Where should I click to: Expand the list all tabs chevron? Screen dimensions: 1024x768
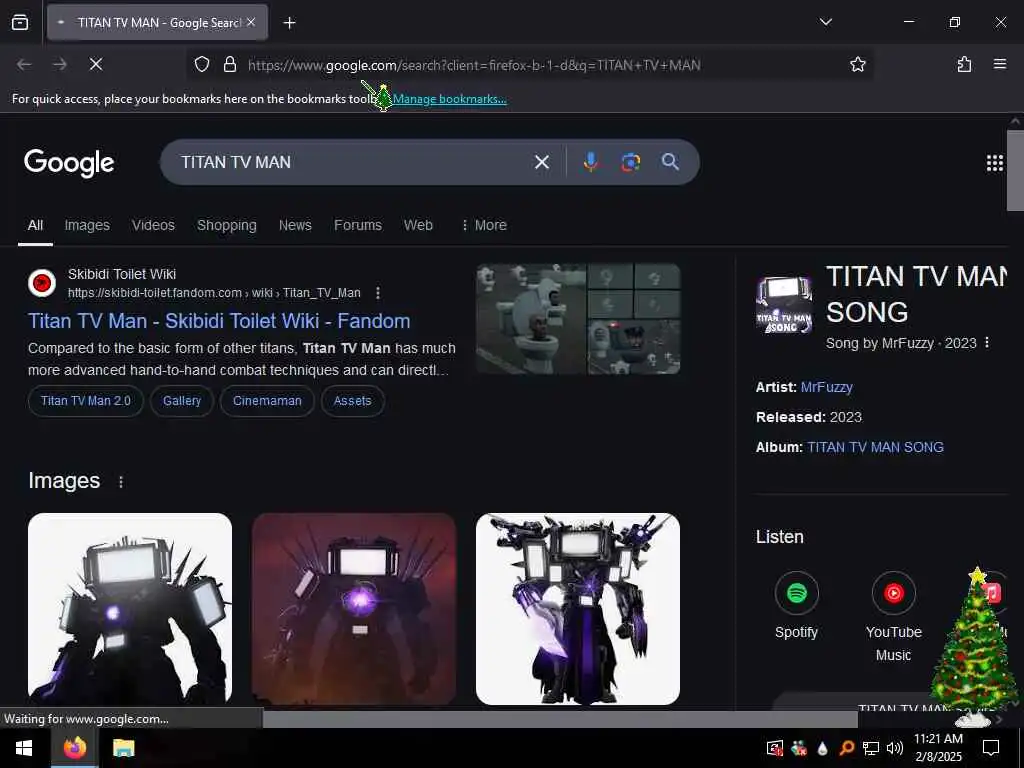(x=825, y=22)
